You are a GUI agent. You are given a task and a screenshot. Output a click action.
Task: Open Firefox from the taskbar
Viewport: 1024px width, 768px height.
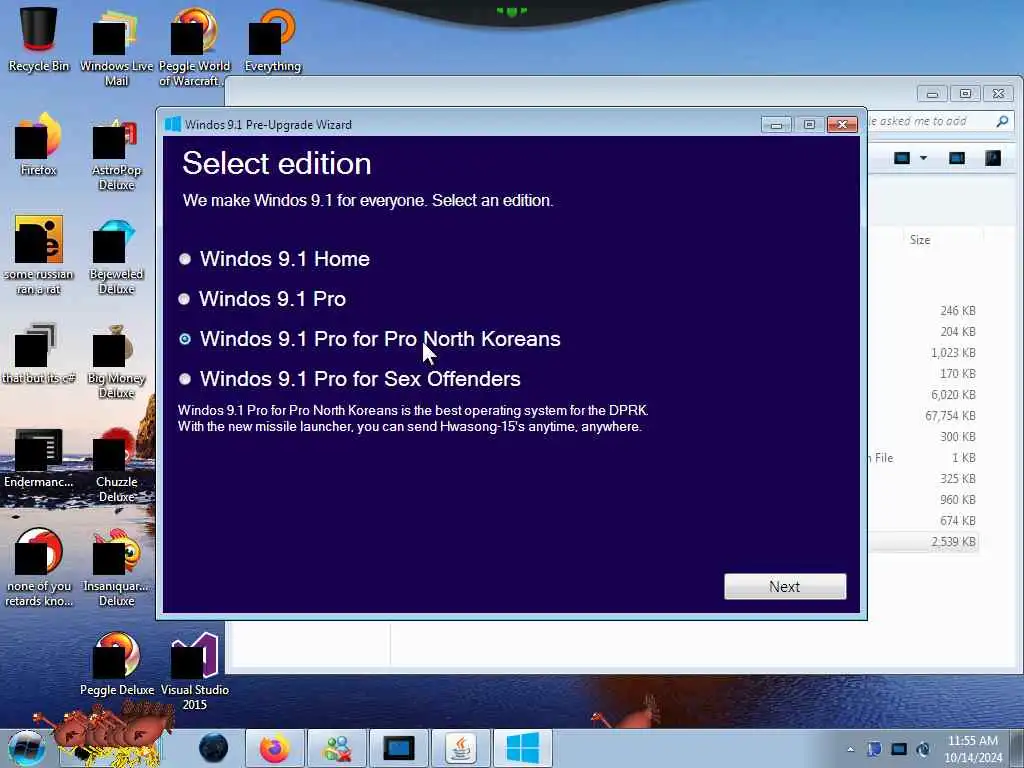(274, 748)
